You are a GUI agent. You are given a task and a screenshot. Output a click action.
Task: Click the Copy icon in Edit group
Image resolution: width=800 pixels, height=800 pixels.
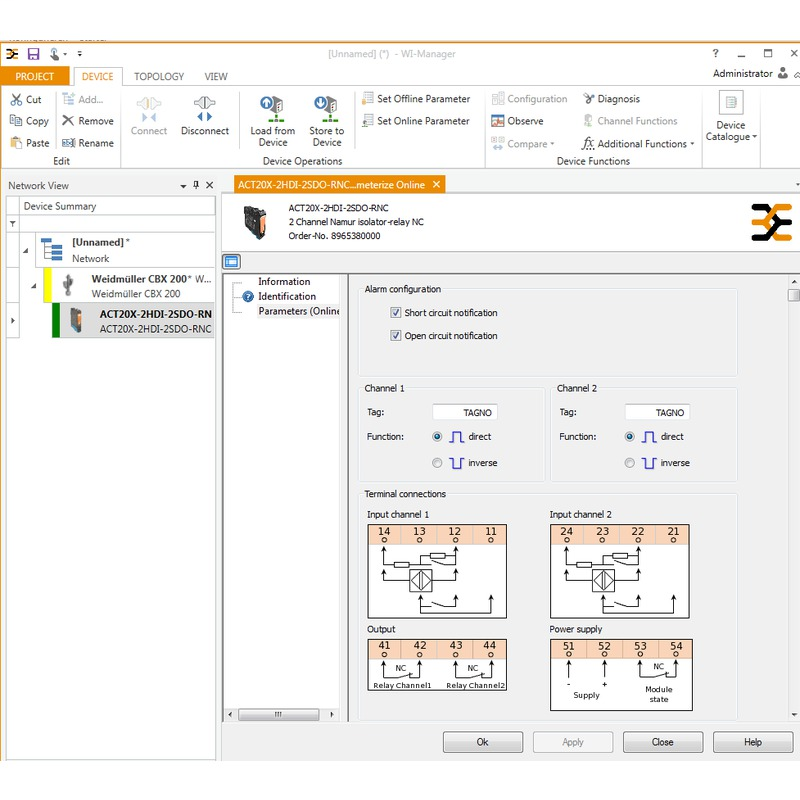click(x=16, y=121)
